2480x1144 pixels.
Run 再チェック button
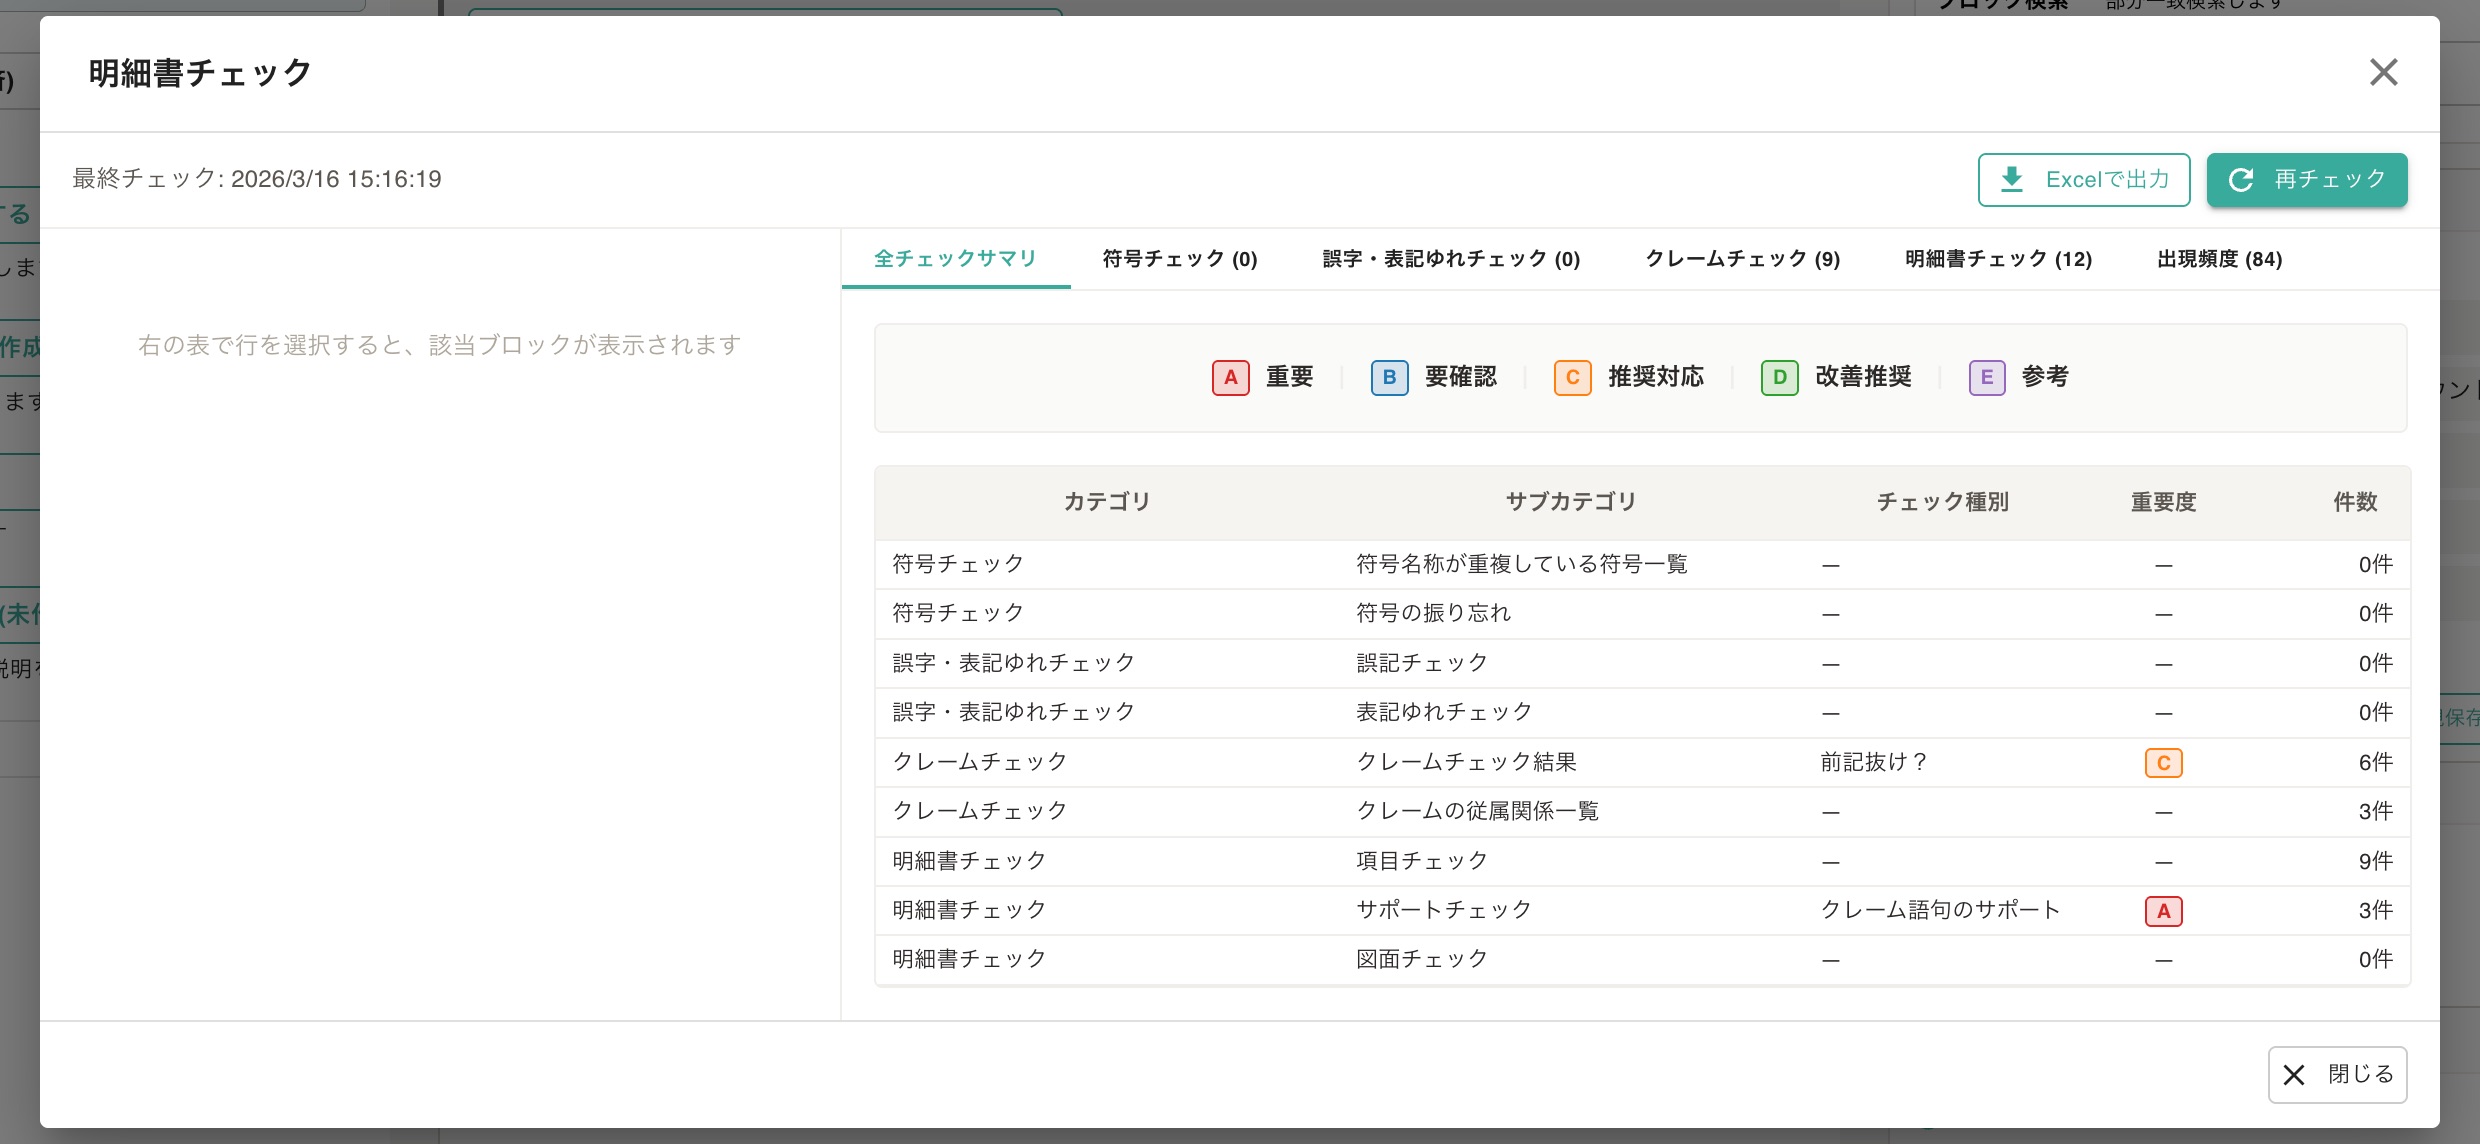point(2307,180)
